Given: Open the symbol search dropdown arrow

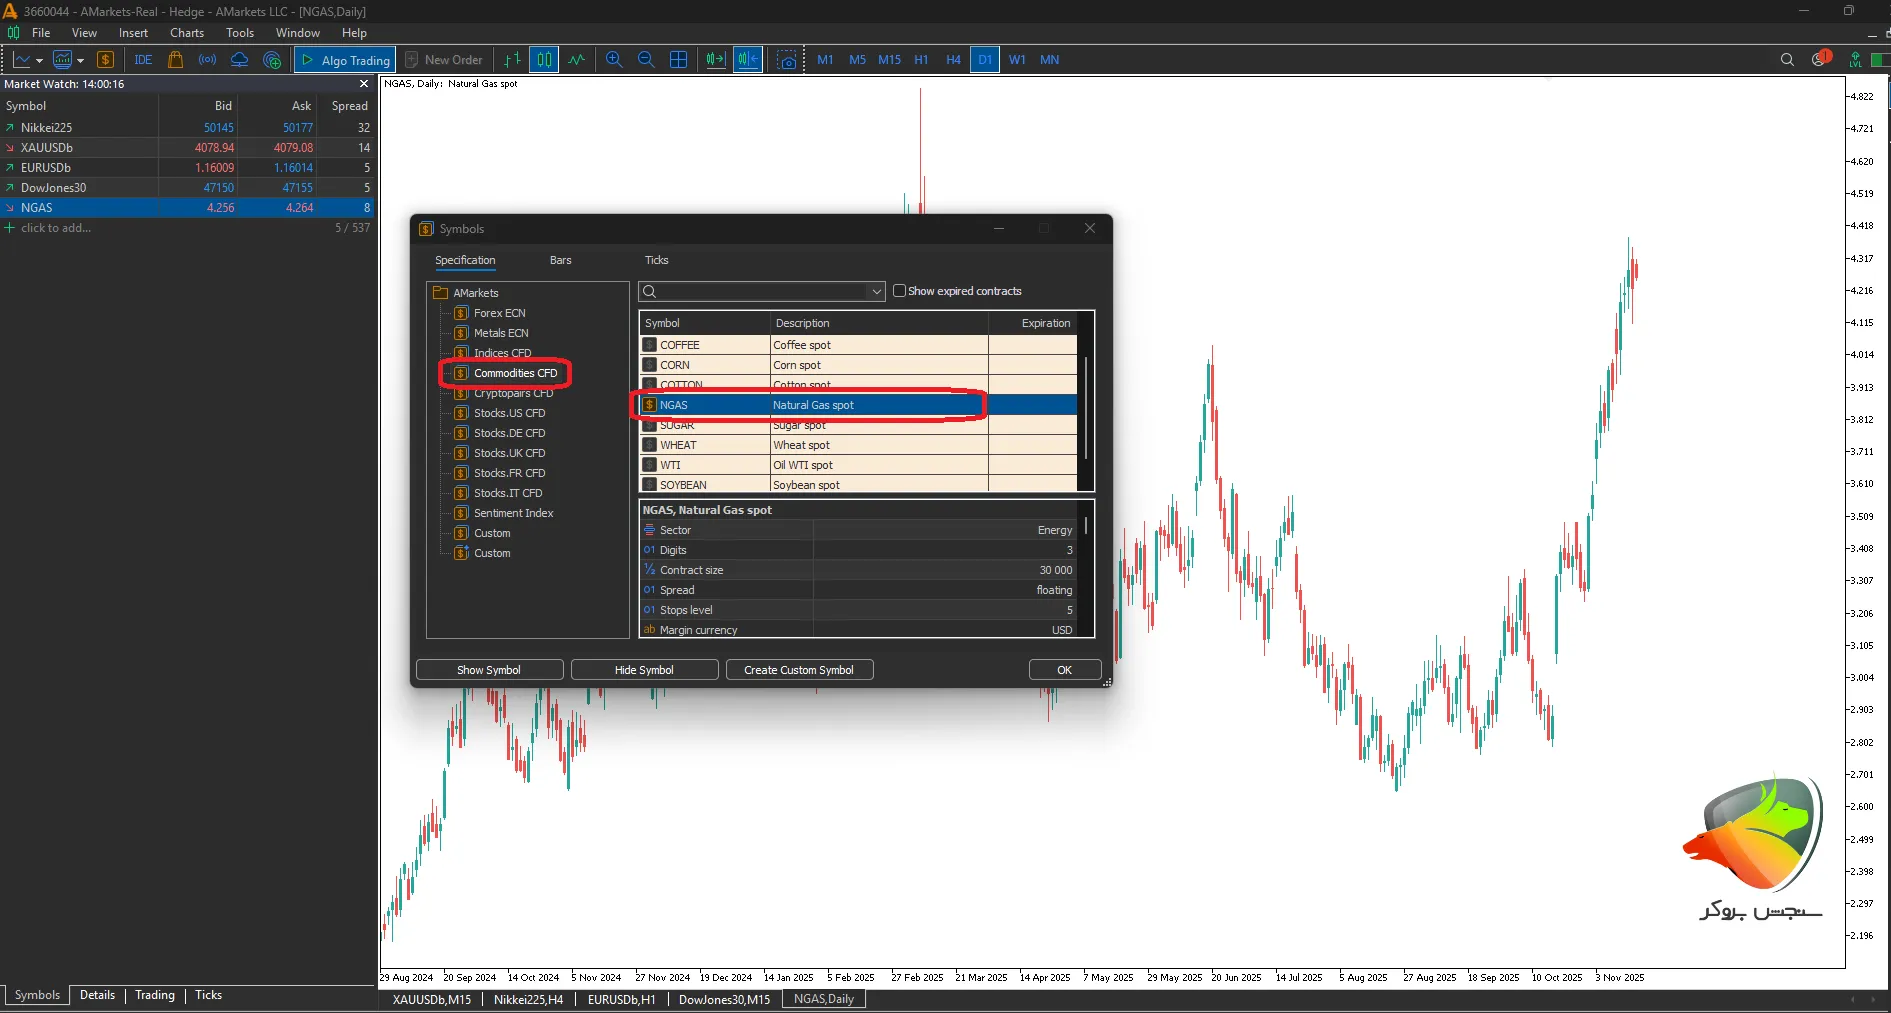Looking at the screenshot, I should pos(876,292).
